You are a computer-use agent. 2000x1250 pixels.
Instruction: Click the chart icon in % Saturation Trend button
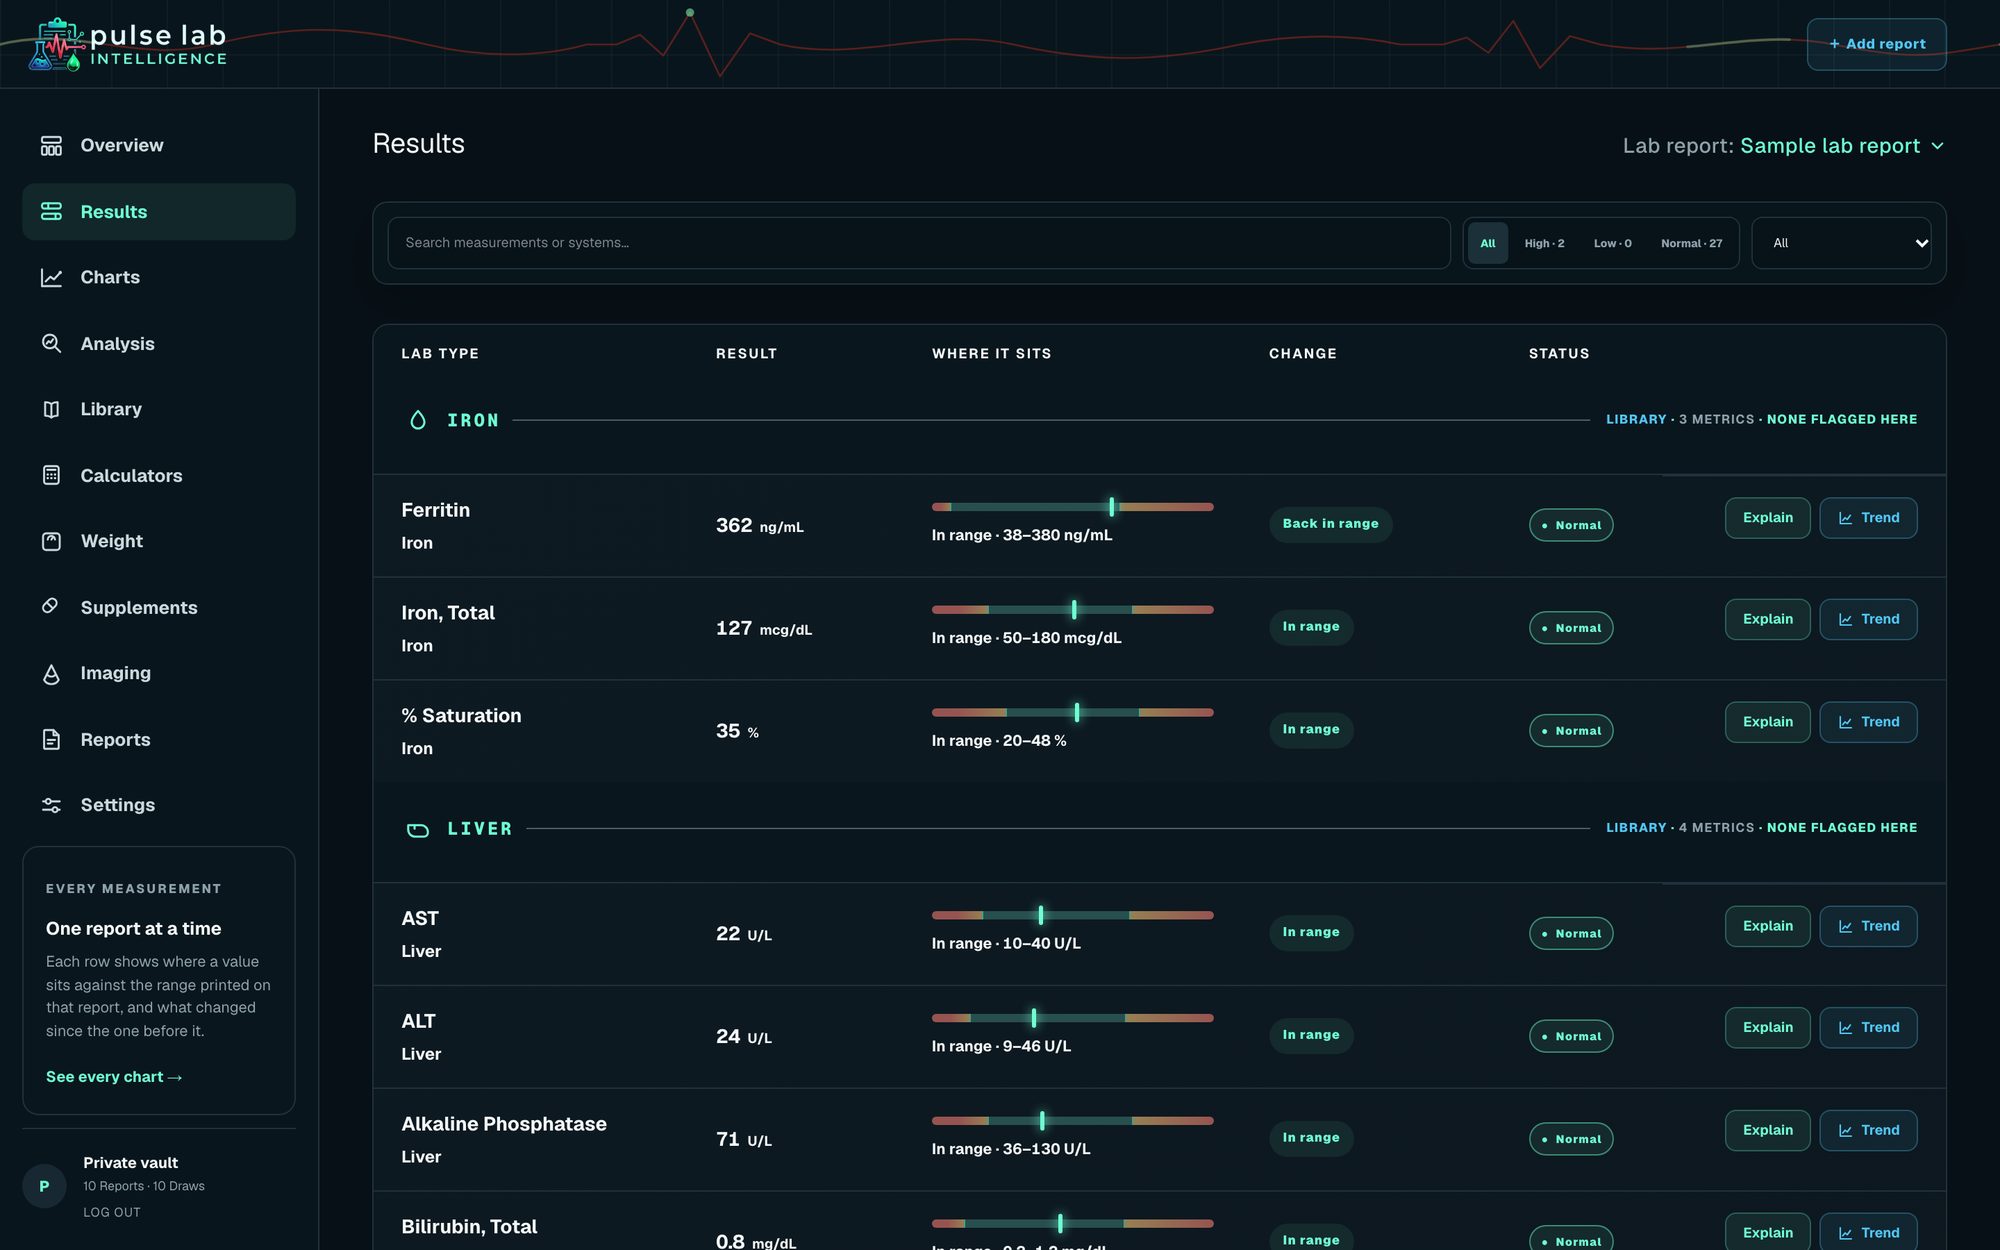(x=1845, y=722)
